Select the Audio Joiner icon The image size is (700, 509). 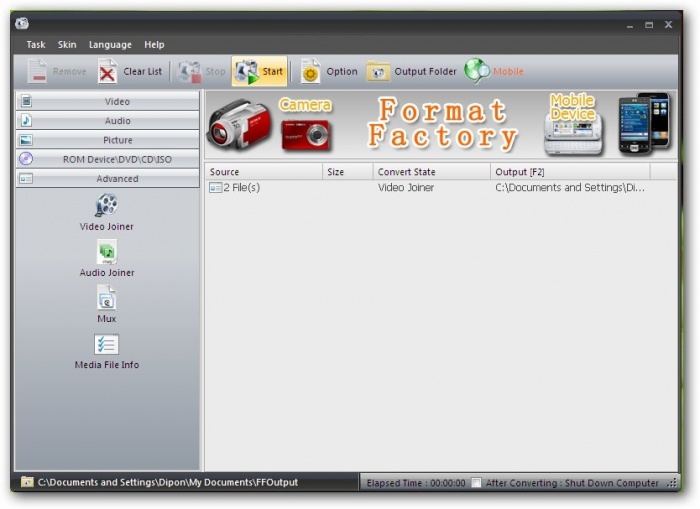107,251
